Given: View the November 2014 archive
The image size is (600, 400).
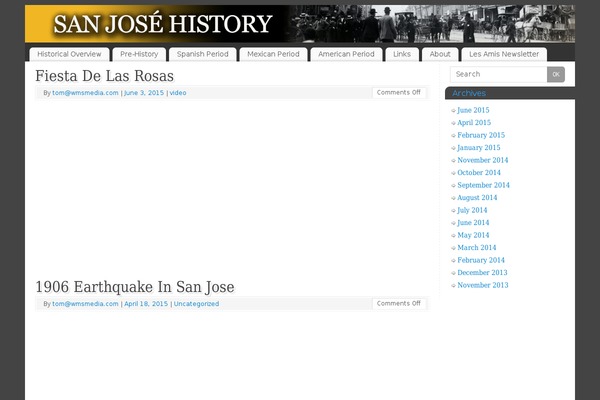Looking at the screenshot, I should pyautogui.click(x=482, y=160).
